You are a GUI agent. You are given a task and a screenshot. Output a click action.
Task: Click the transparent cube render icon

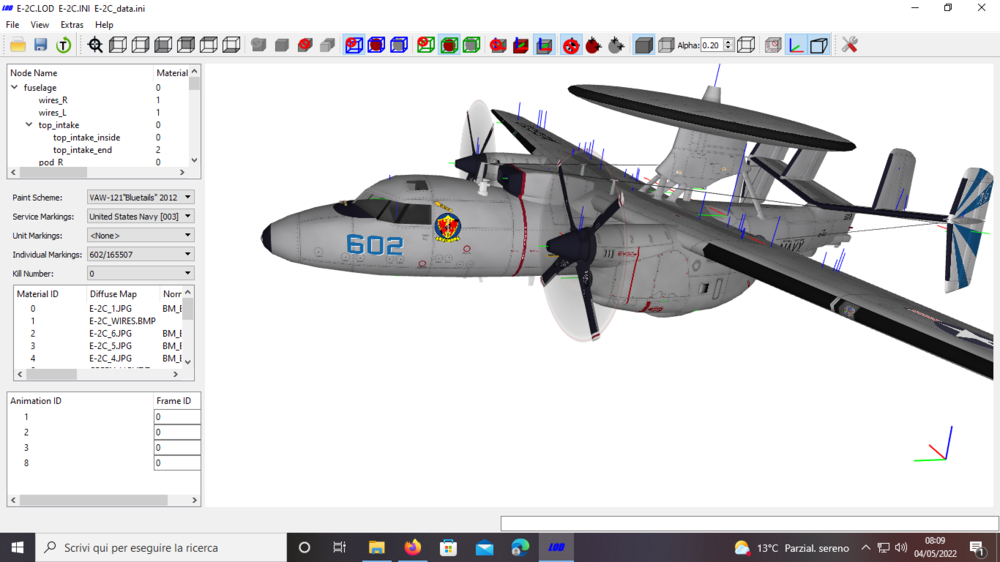[666, 45]
